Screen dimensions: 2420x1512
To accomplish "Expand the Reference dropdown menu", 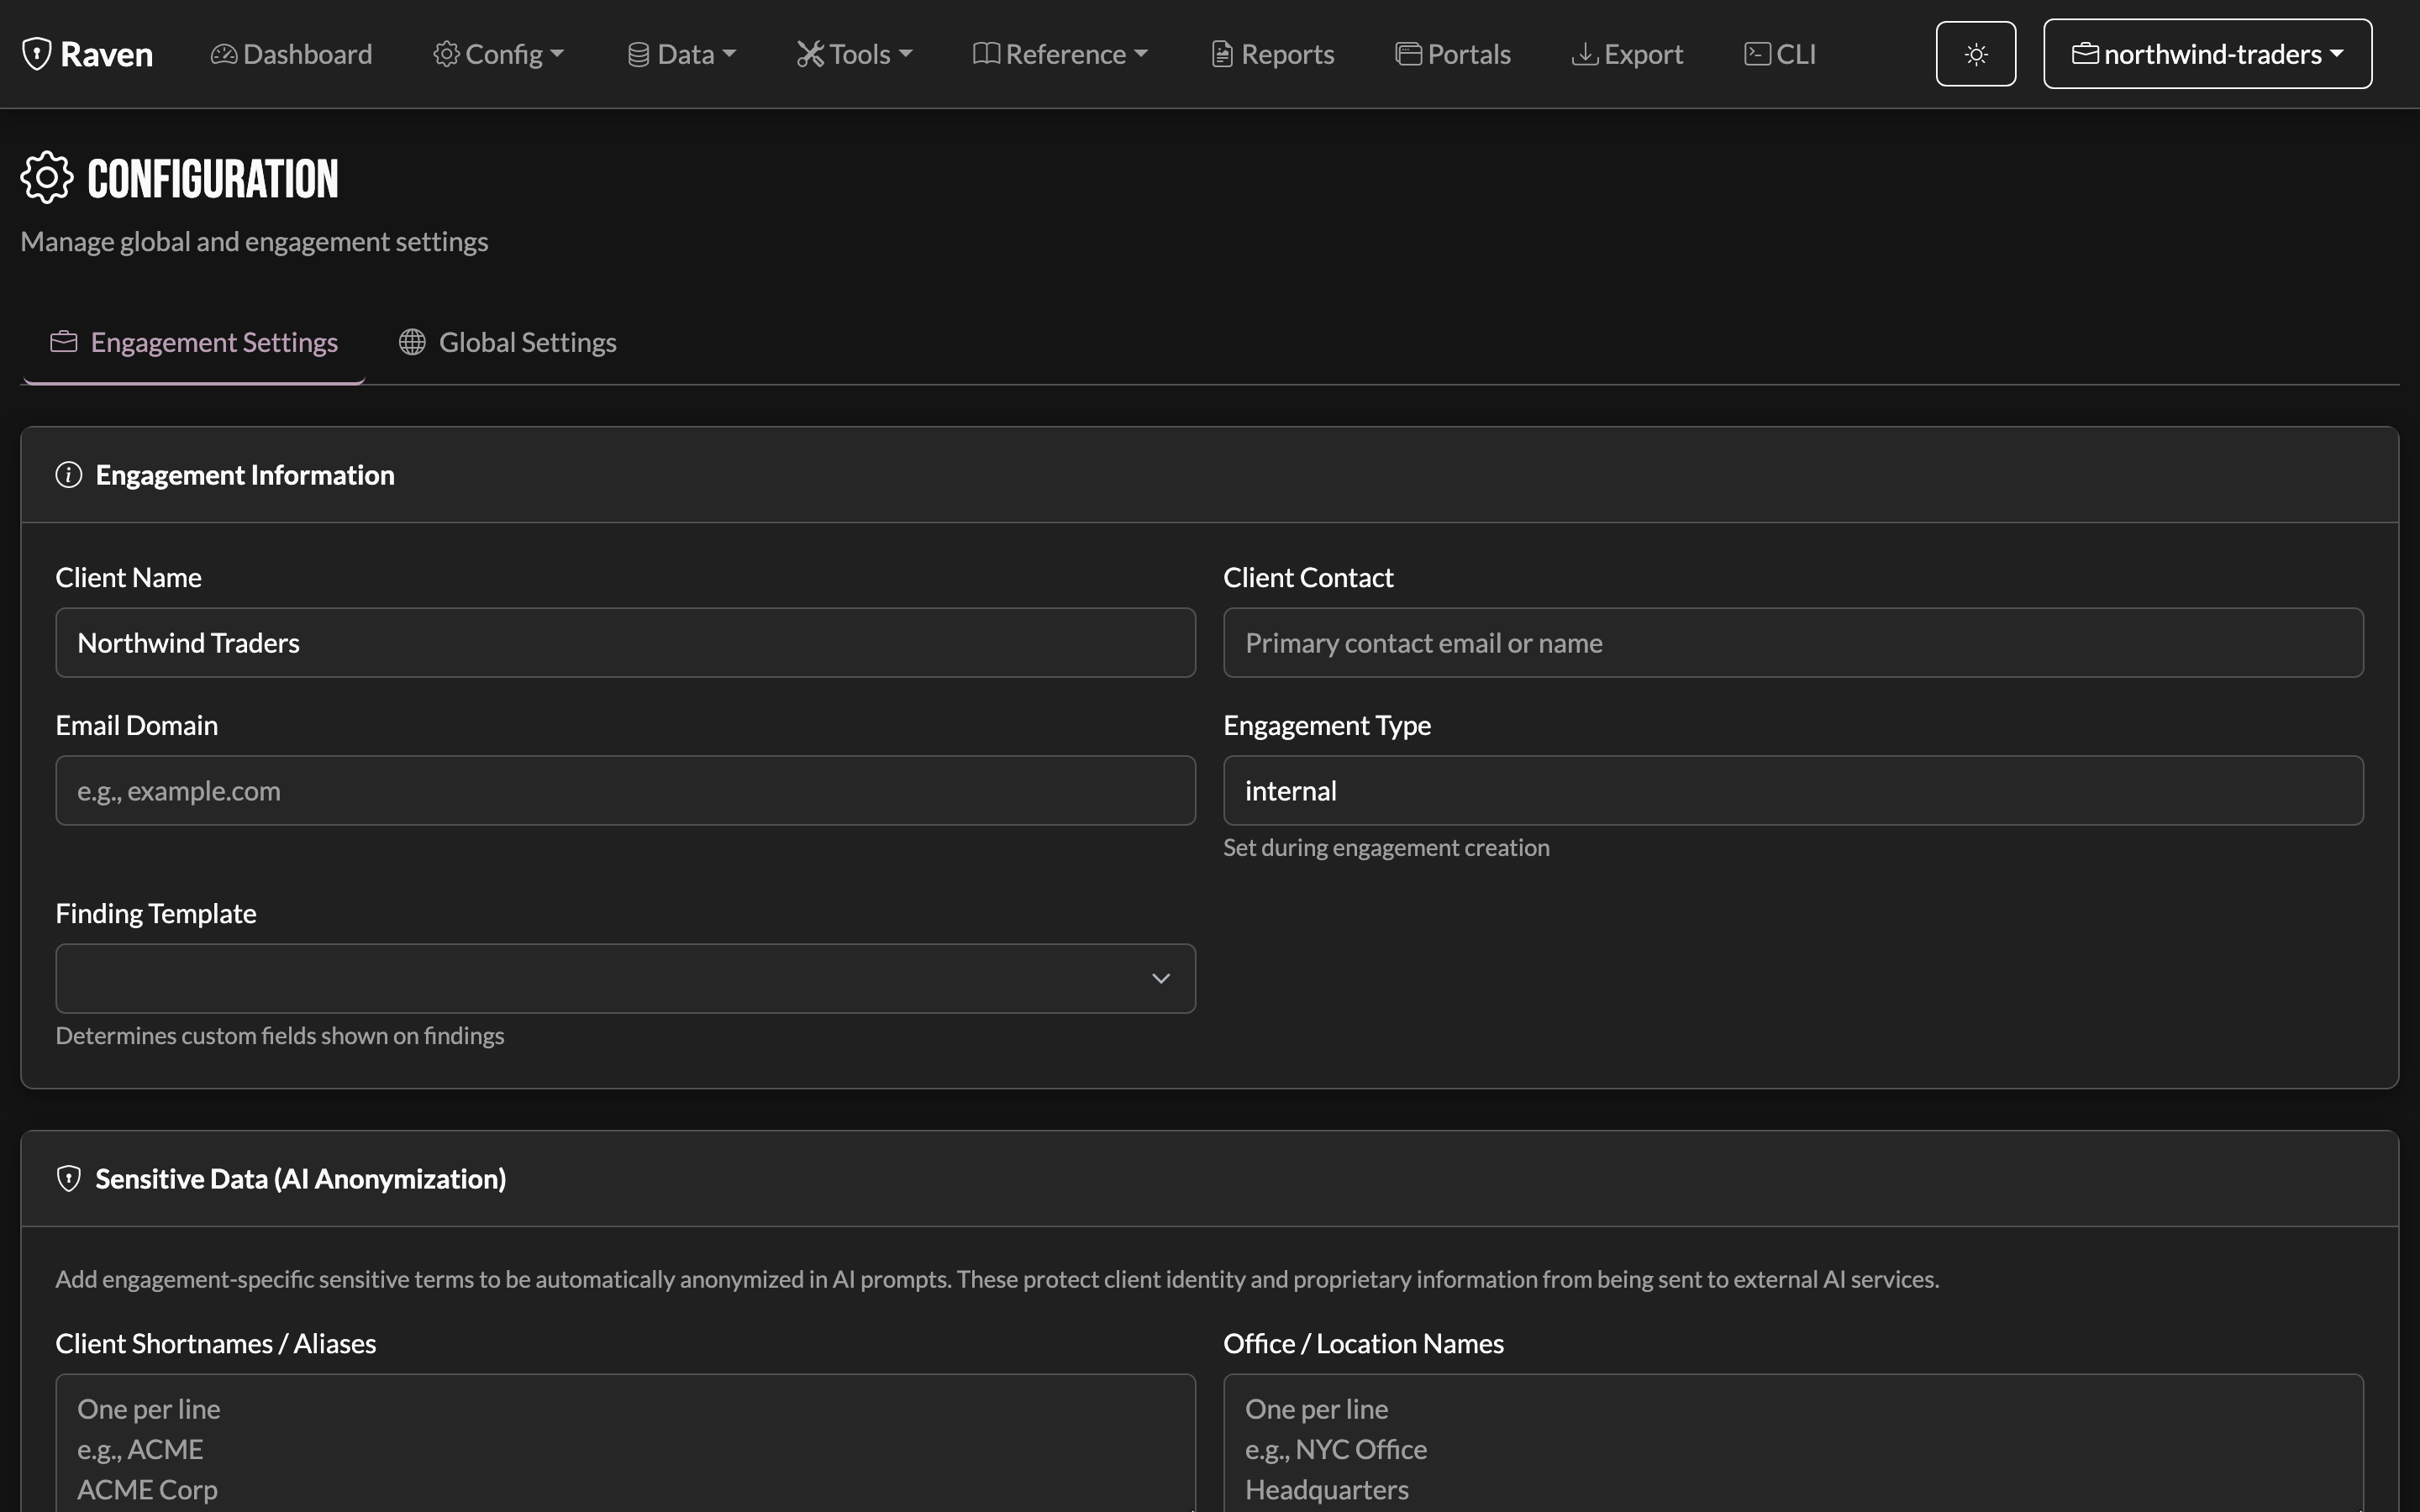I will 1061,54.
